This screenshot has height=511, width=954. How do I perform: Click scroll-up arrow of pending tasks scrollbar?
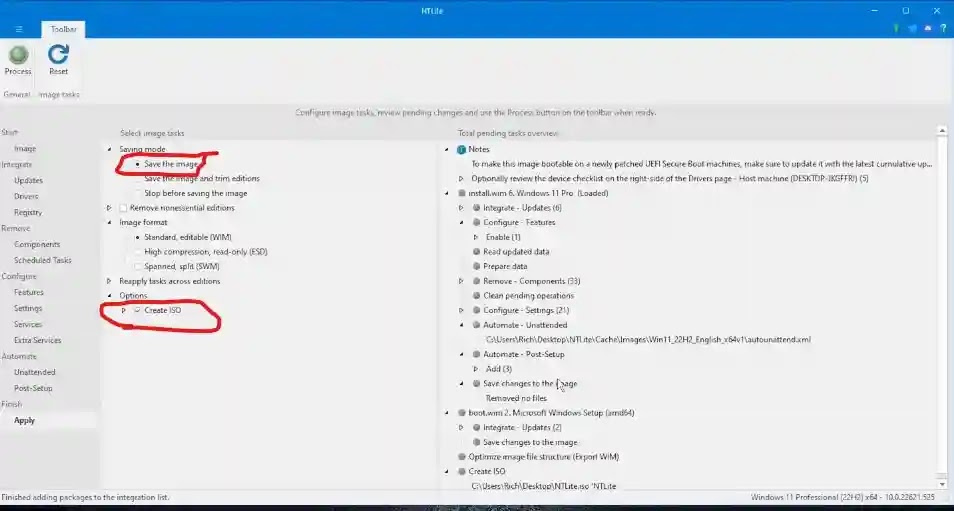point(942,131)
